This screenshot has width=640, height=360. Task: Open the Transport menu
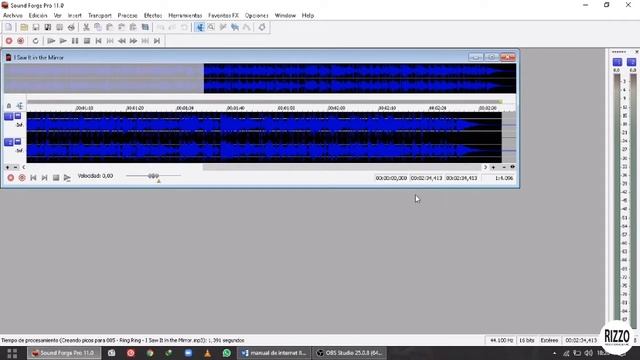coord(100,16)
